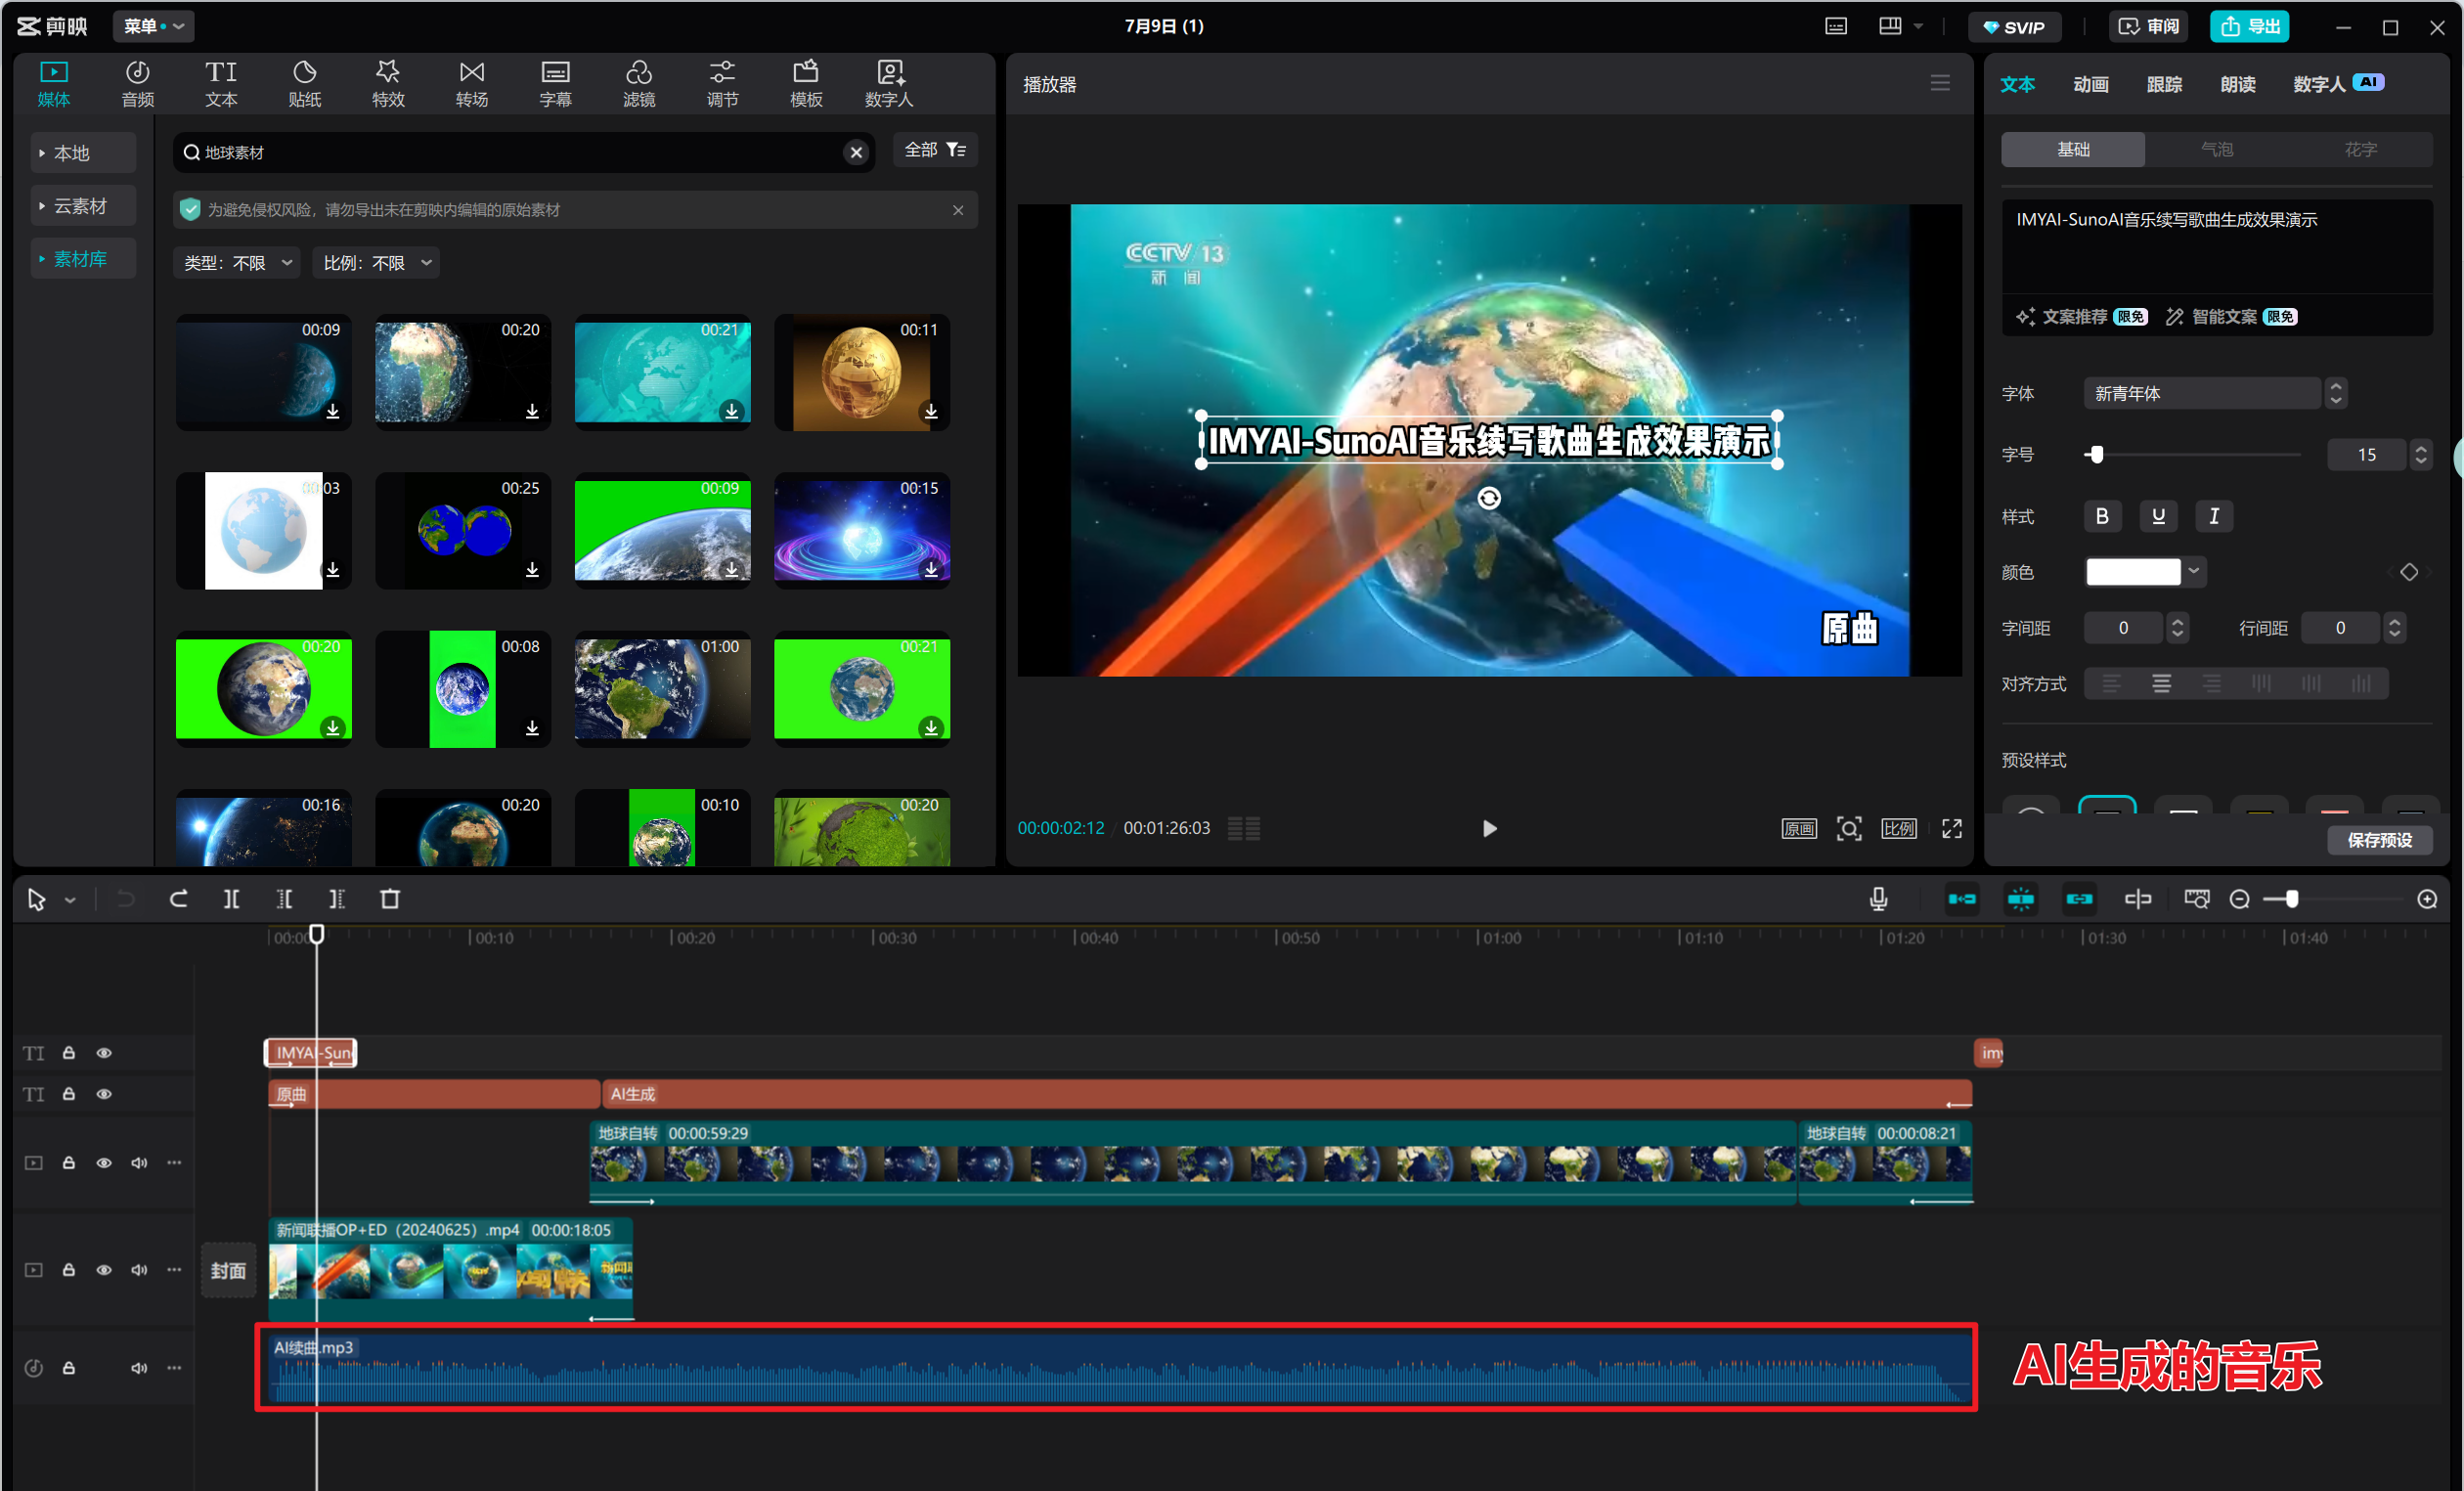Click the delete-right trim tool
This screenshot has width=2464, height=1491.
pos(337,899)
